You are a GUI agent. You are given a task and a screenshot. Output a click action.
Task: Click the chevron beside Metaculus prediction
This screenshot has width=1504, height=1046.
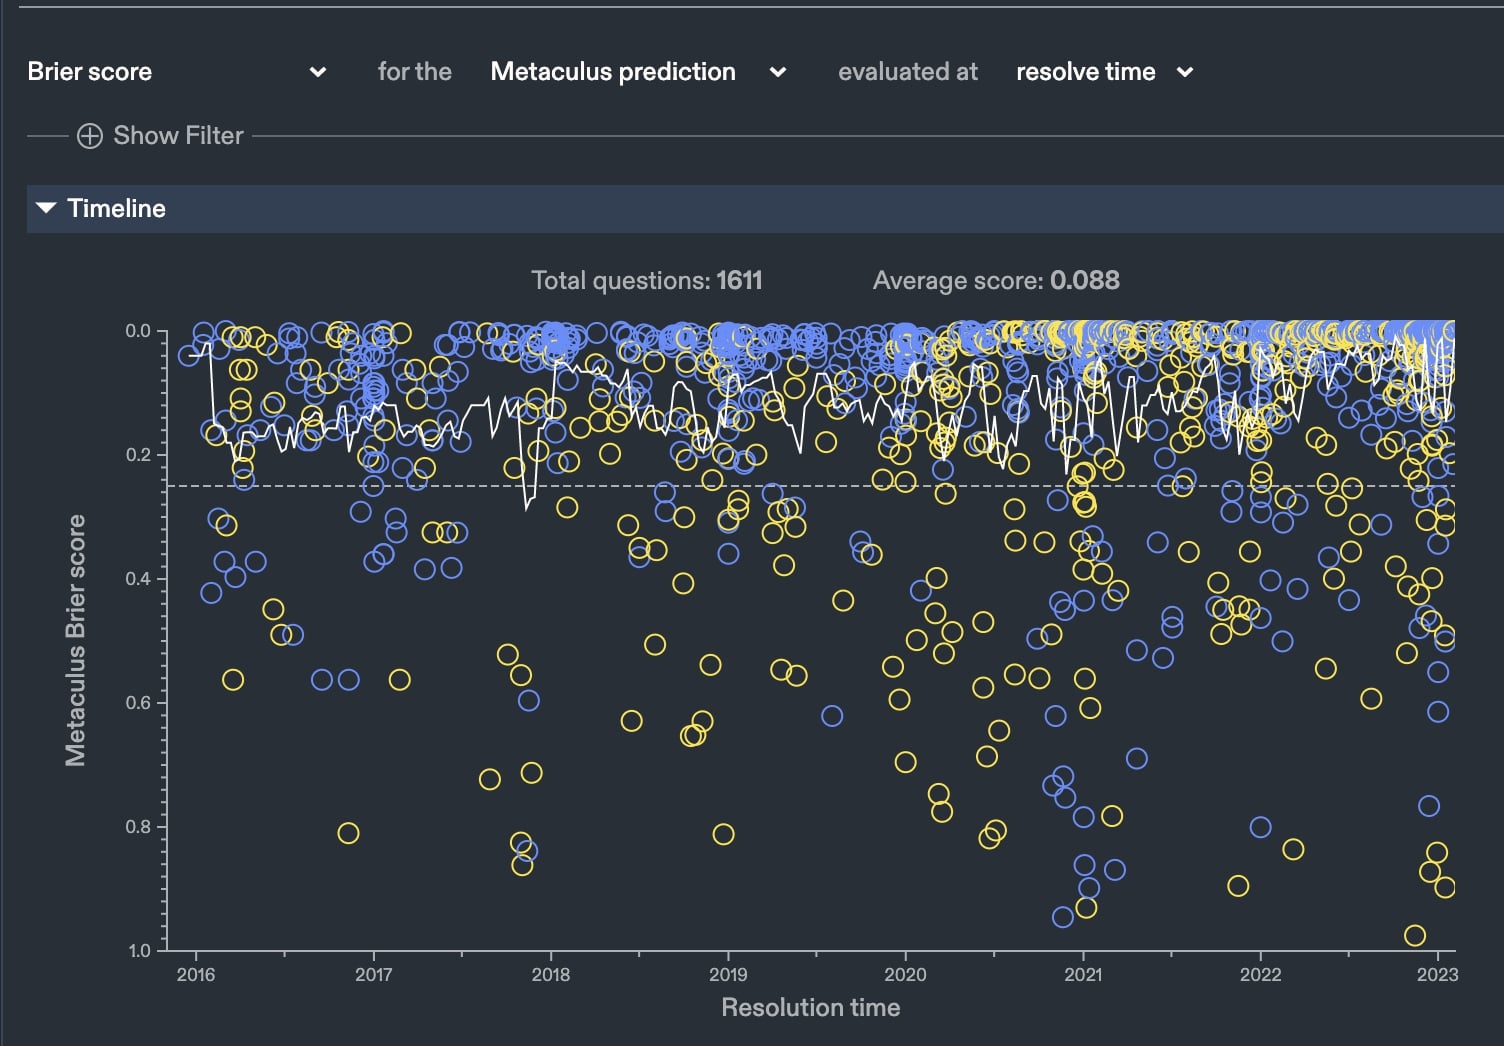pos(778,71)
